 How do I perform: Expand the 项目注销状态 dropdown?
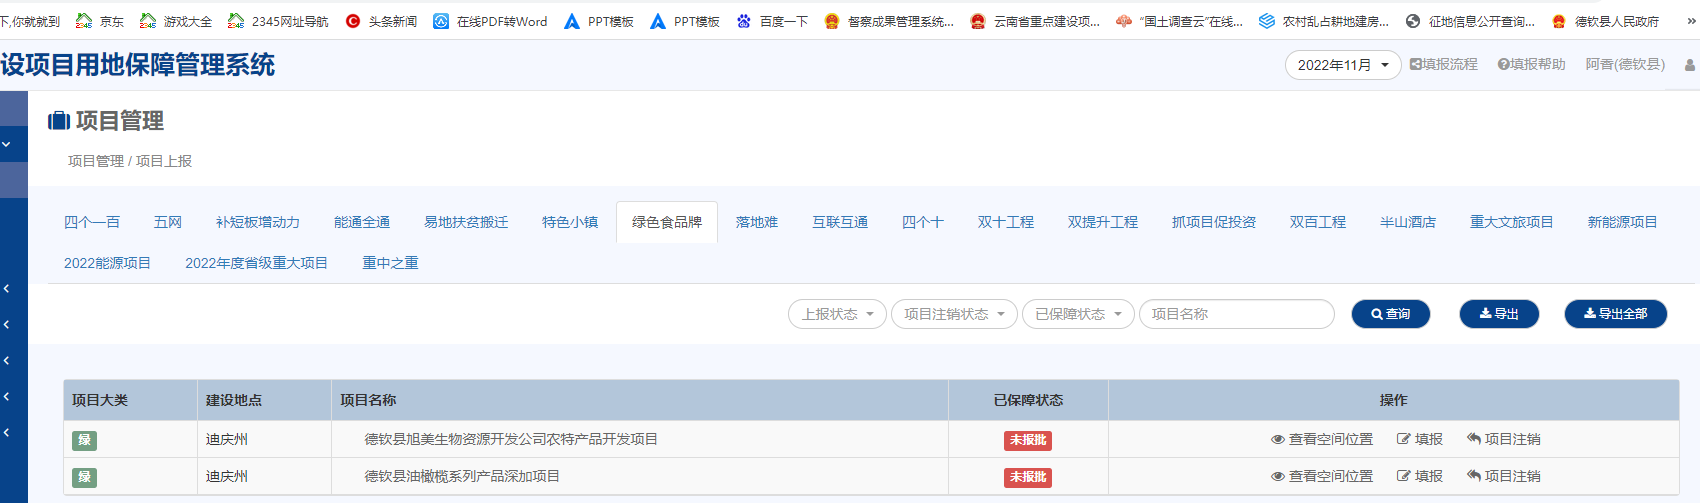(954, 314)
